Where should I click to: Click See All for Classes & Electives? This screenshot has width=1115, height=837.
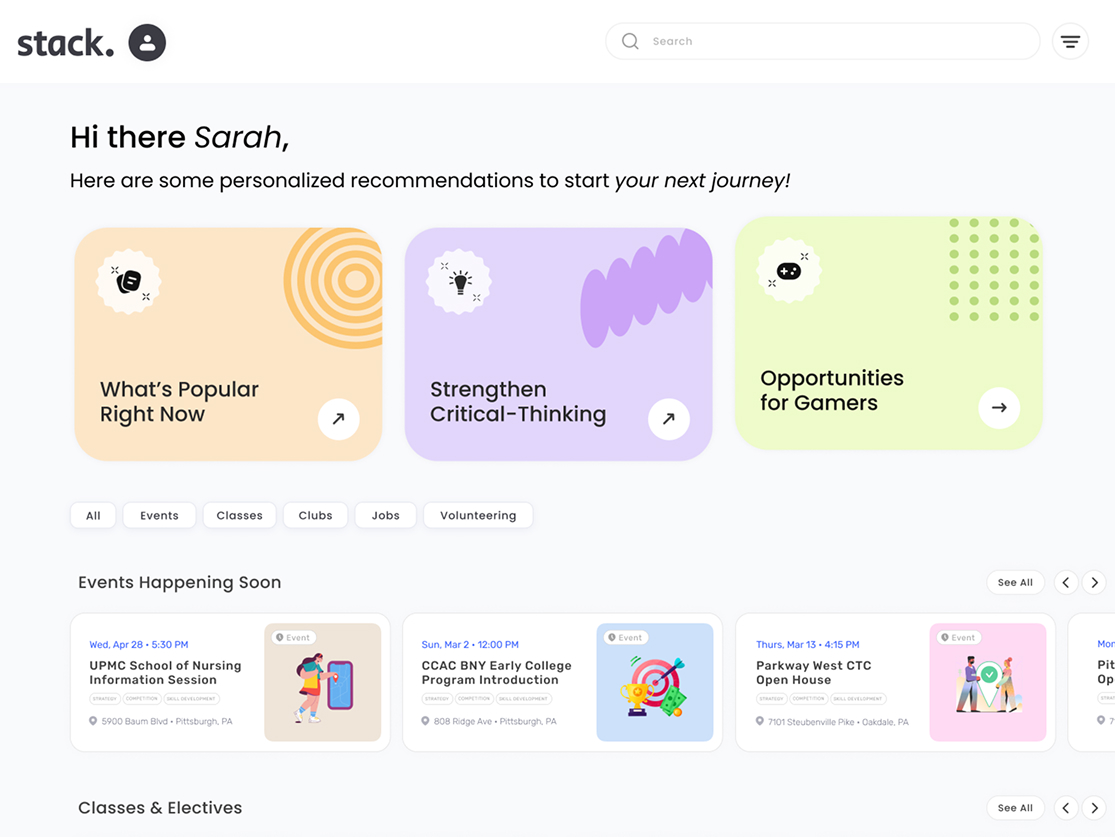(x=1014, y=808)
